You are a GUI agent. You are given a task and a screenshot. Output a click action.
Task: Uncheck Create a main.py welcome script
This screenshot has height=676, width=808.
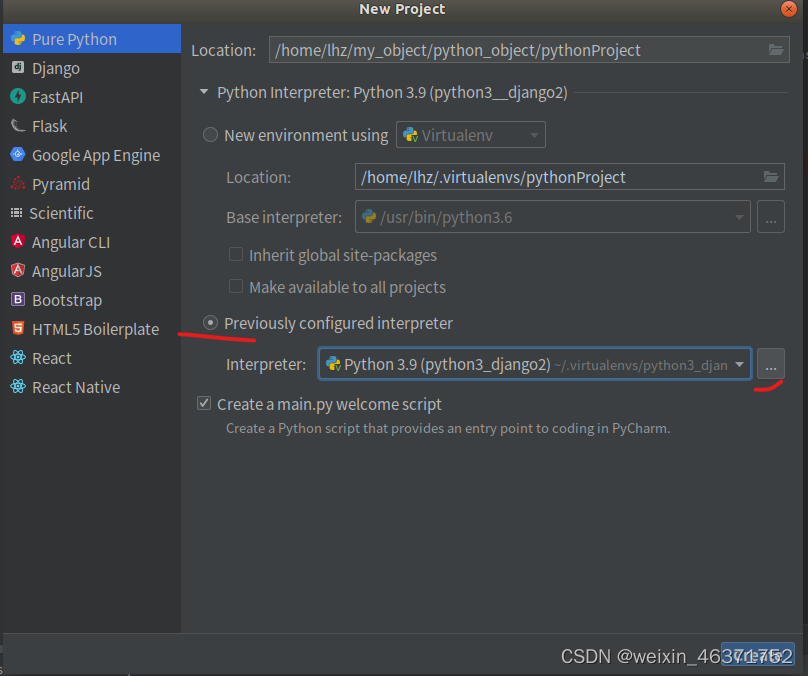pos(204,403)
